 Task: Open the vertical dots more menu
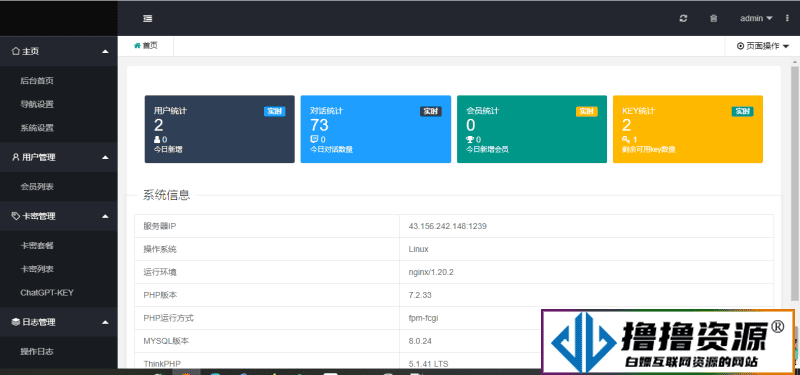pyautogui.click(x=787, y=18)
